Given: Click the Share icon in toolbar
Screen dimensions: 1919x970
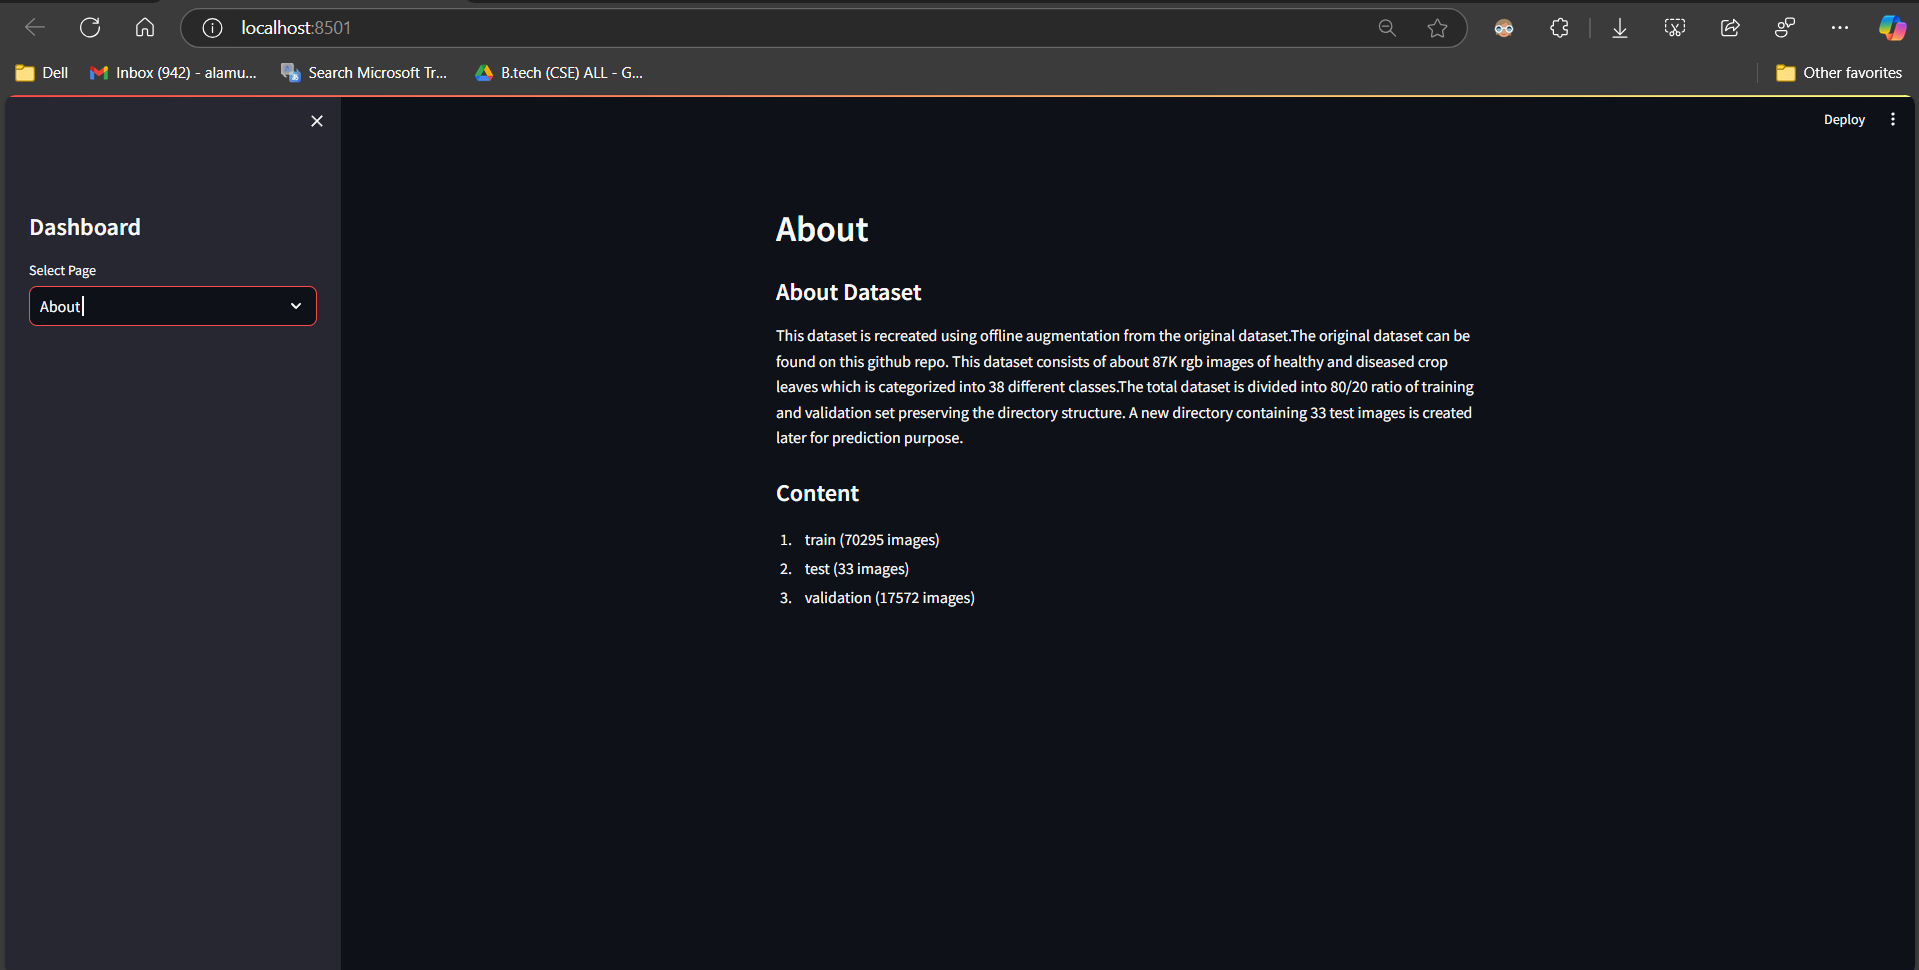Looking at the screenshot, I should [x=1730, y=28].
